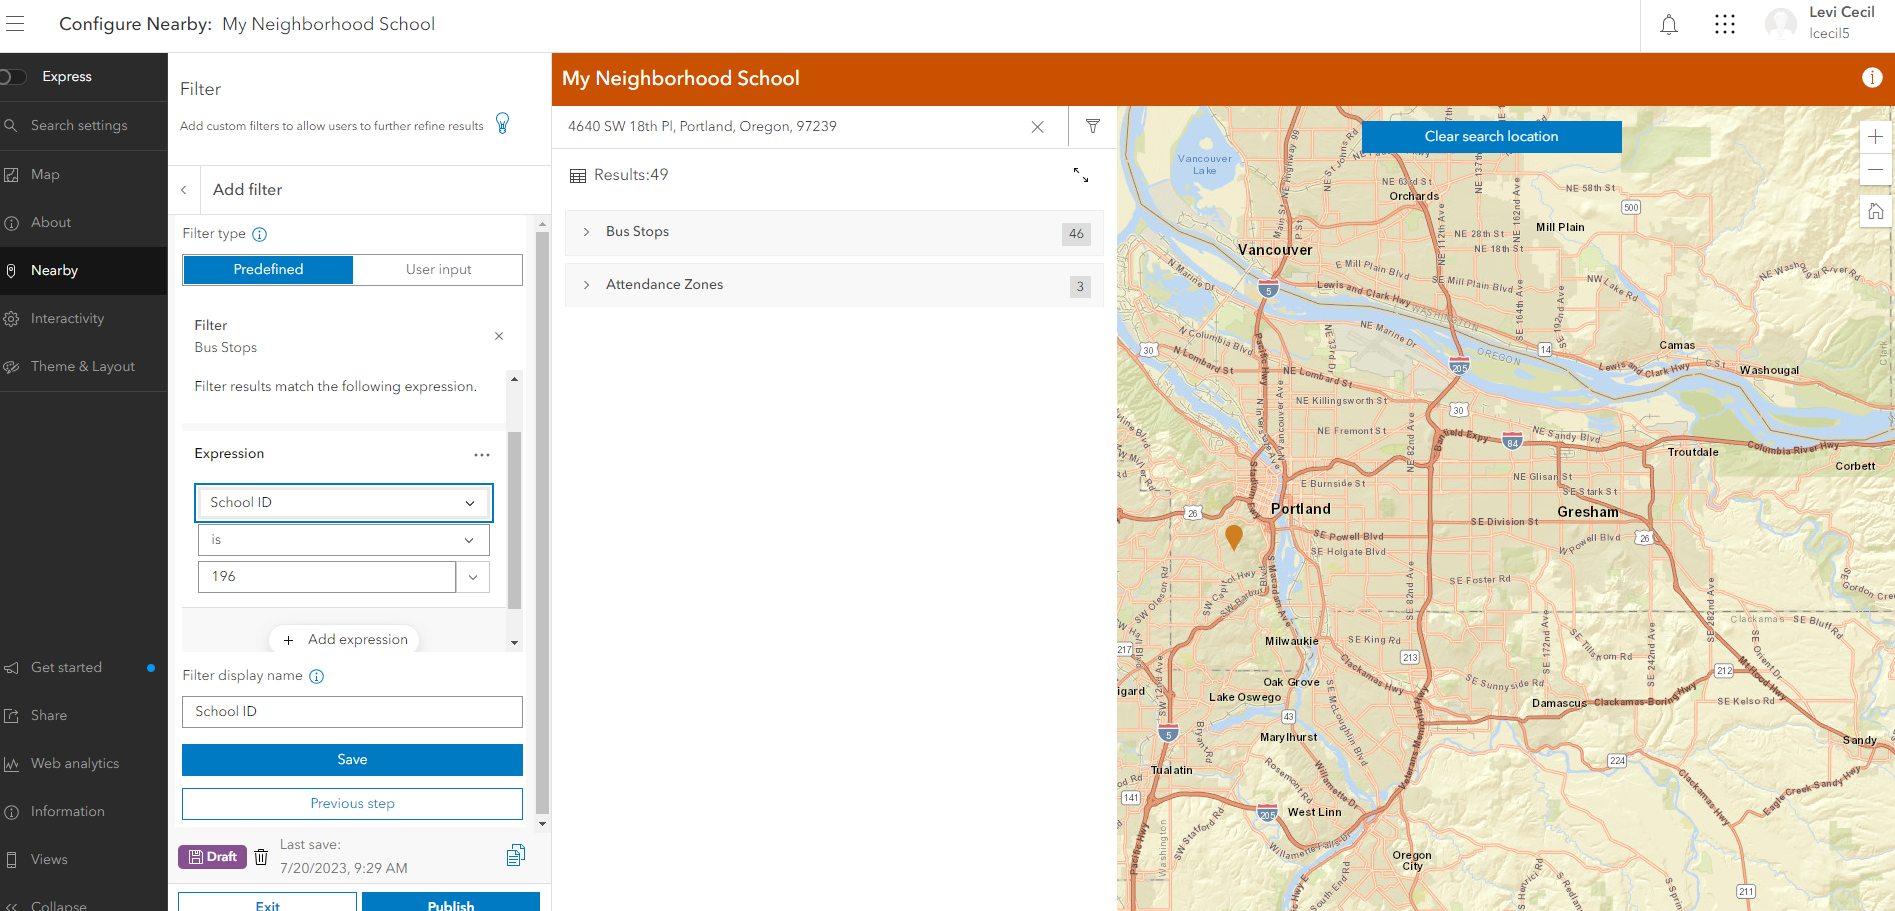The width and height of the screenshot is (1895, 911).
Task: Open the app launcher grid
Action: coord(1724,23)
